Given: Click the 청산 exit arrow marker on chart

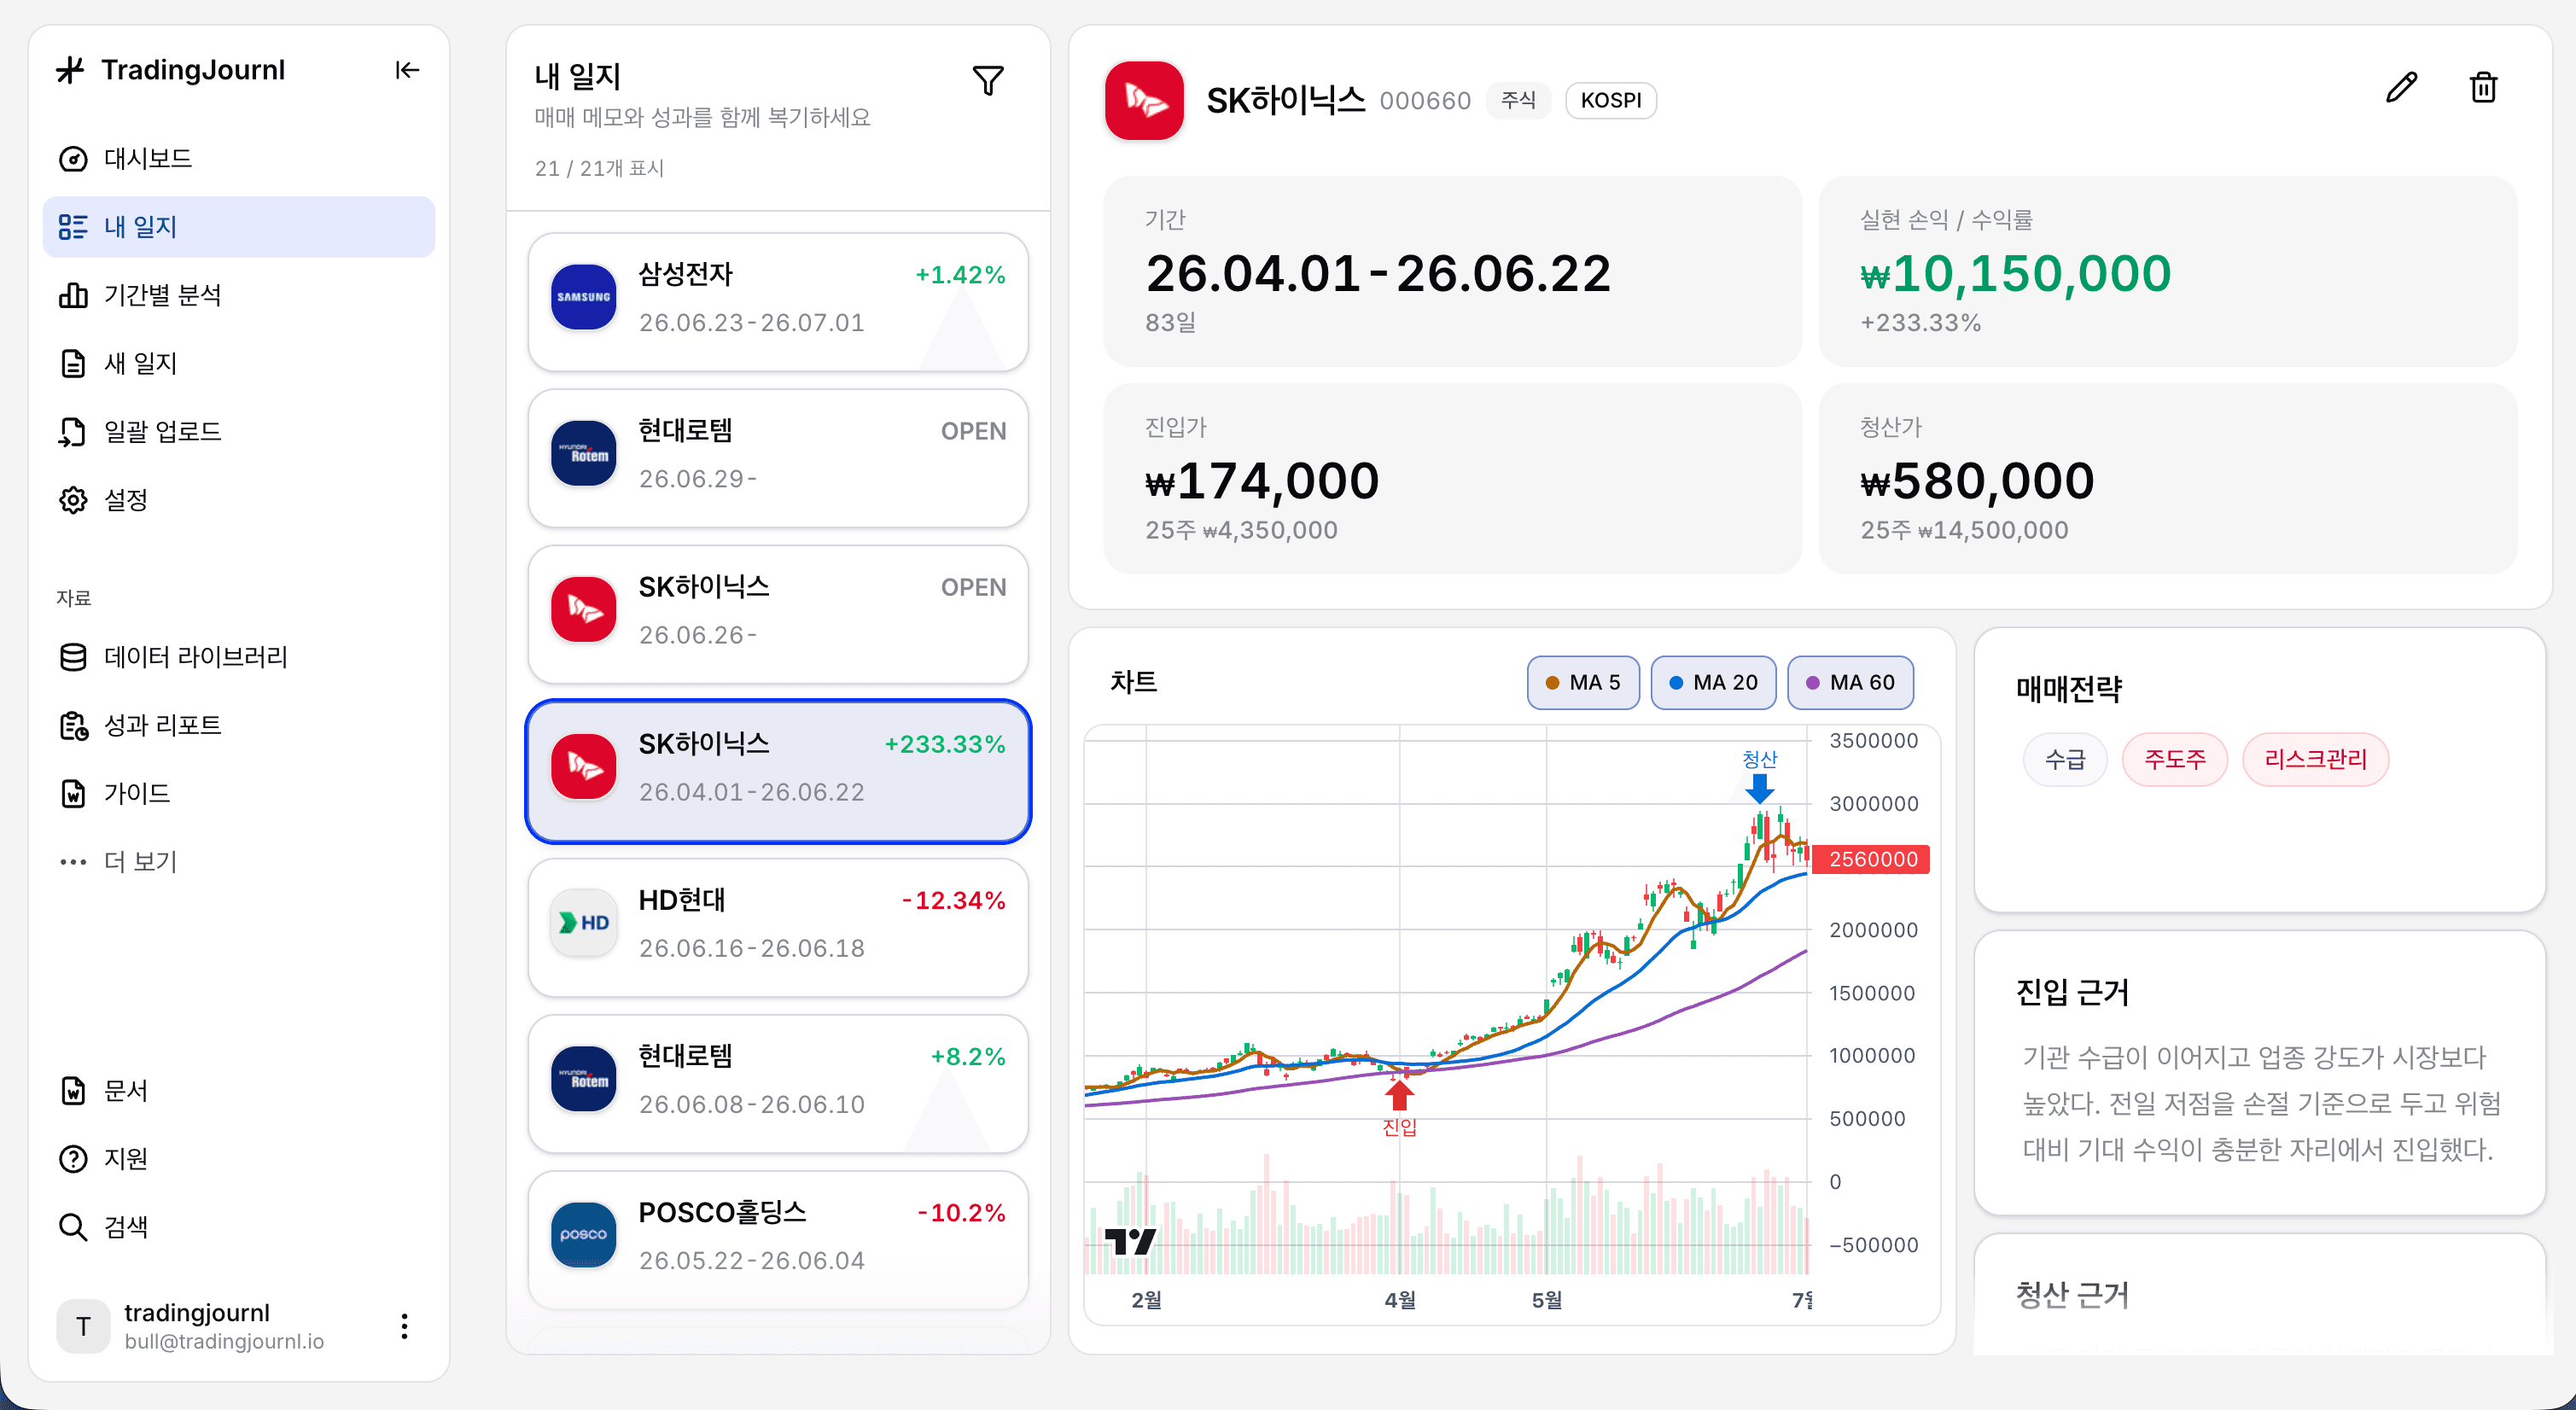Looking at the screenshot, I should [x=1759, y=788].
